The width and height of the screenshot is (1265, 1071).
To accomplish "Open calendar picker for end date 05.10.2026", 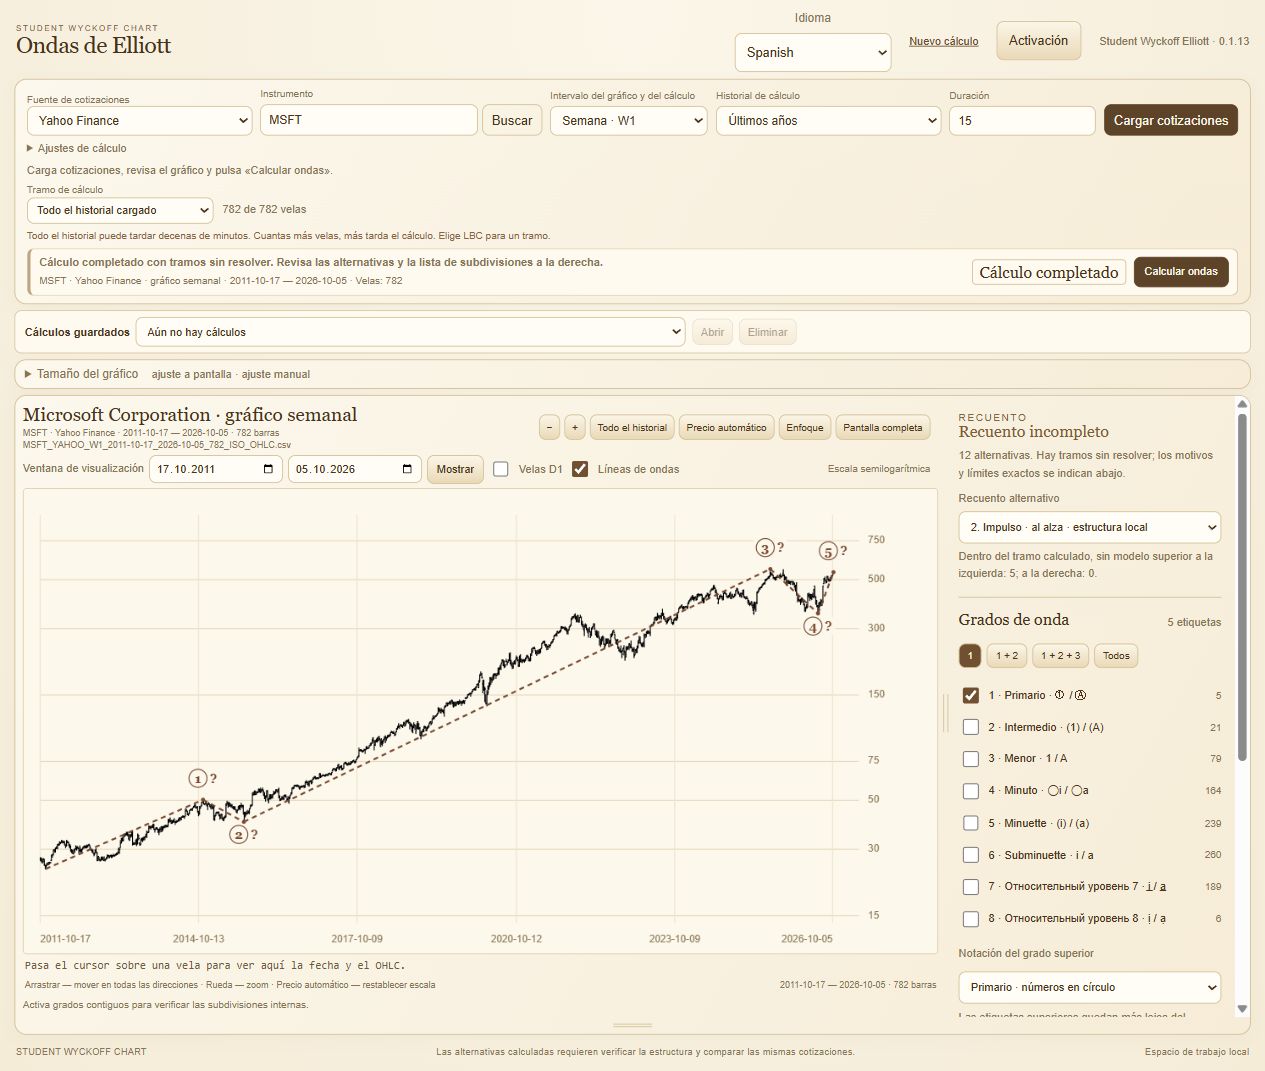I will click(407, 469).
